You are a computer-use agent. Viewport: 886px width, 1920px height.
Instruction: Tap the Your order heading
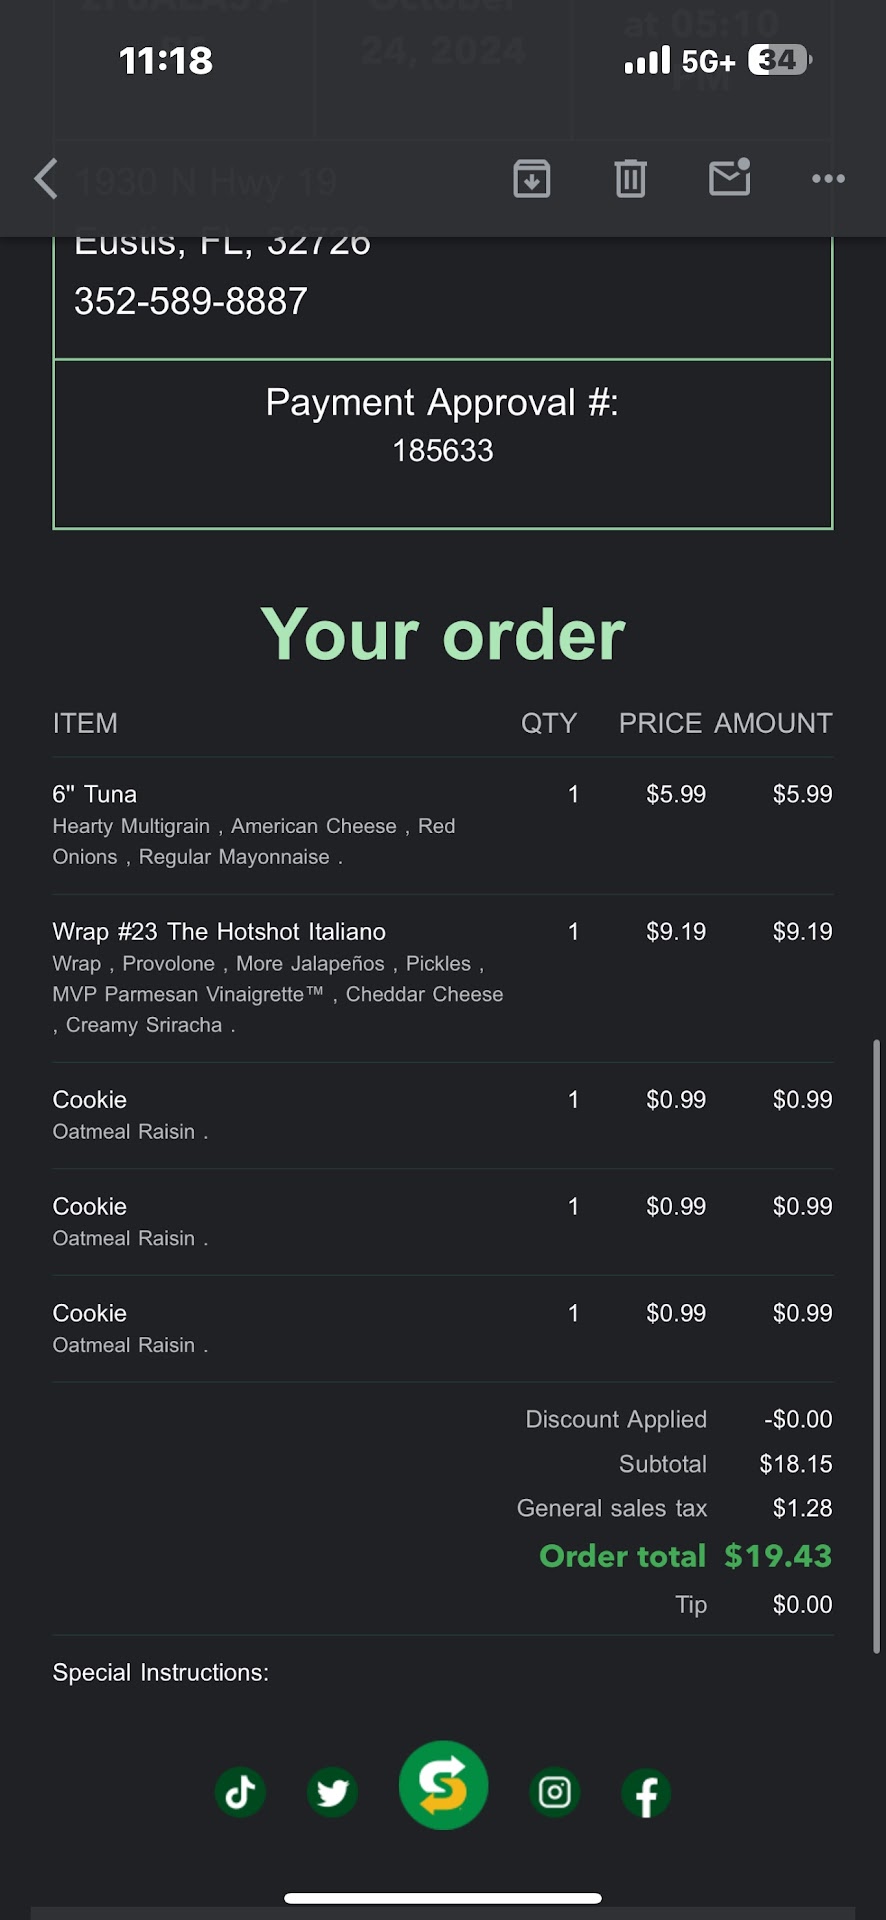[x=443, y=635]
